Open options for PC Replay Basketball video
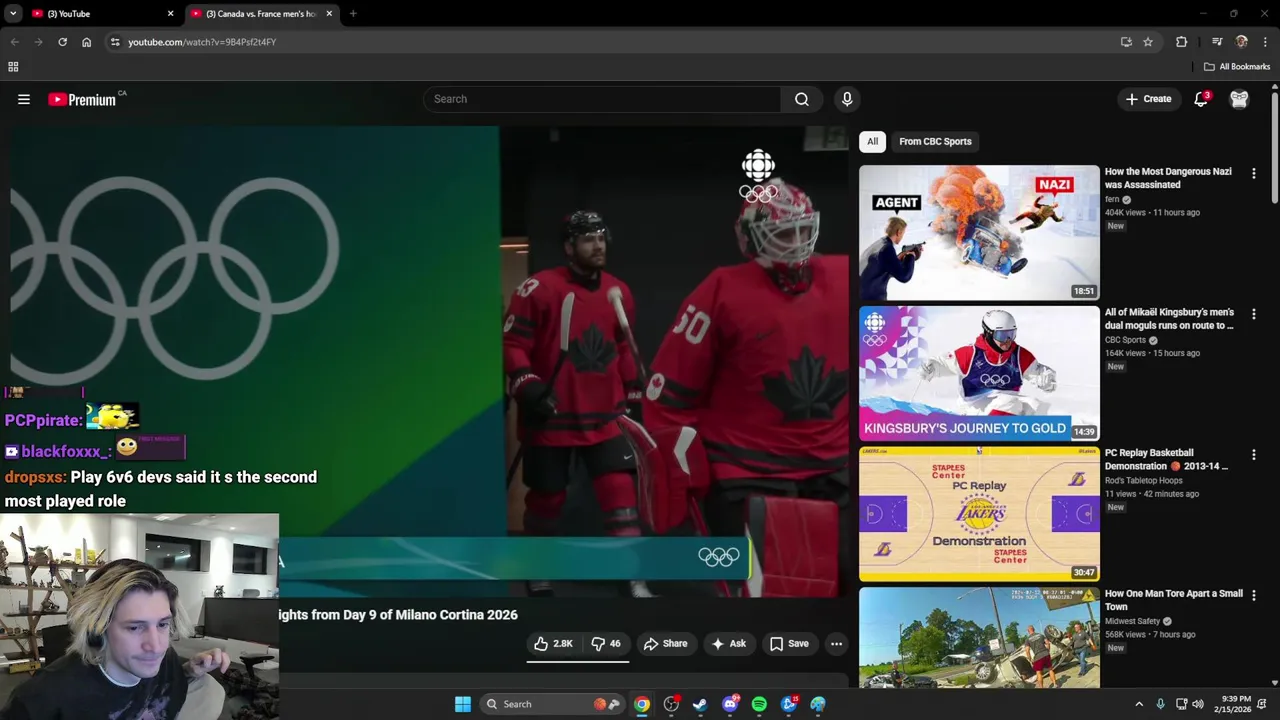The width and height of the screenshot is (1280, 720). click(x=1254, y=454)
